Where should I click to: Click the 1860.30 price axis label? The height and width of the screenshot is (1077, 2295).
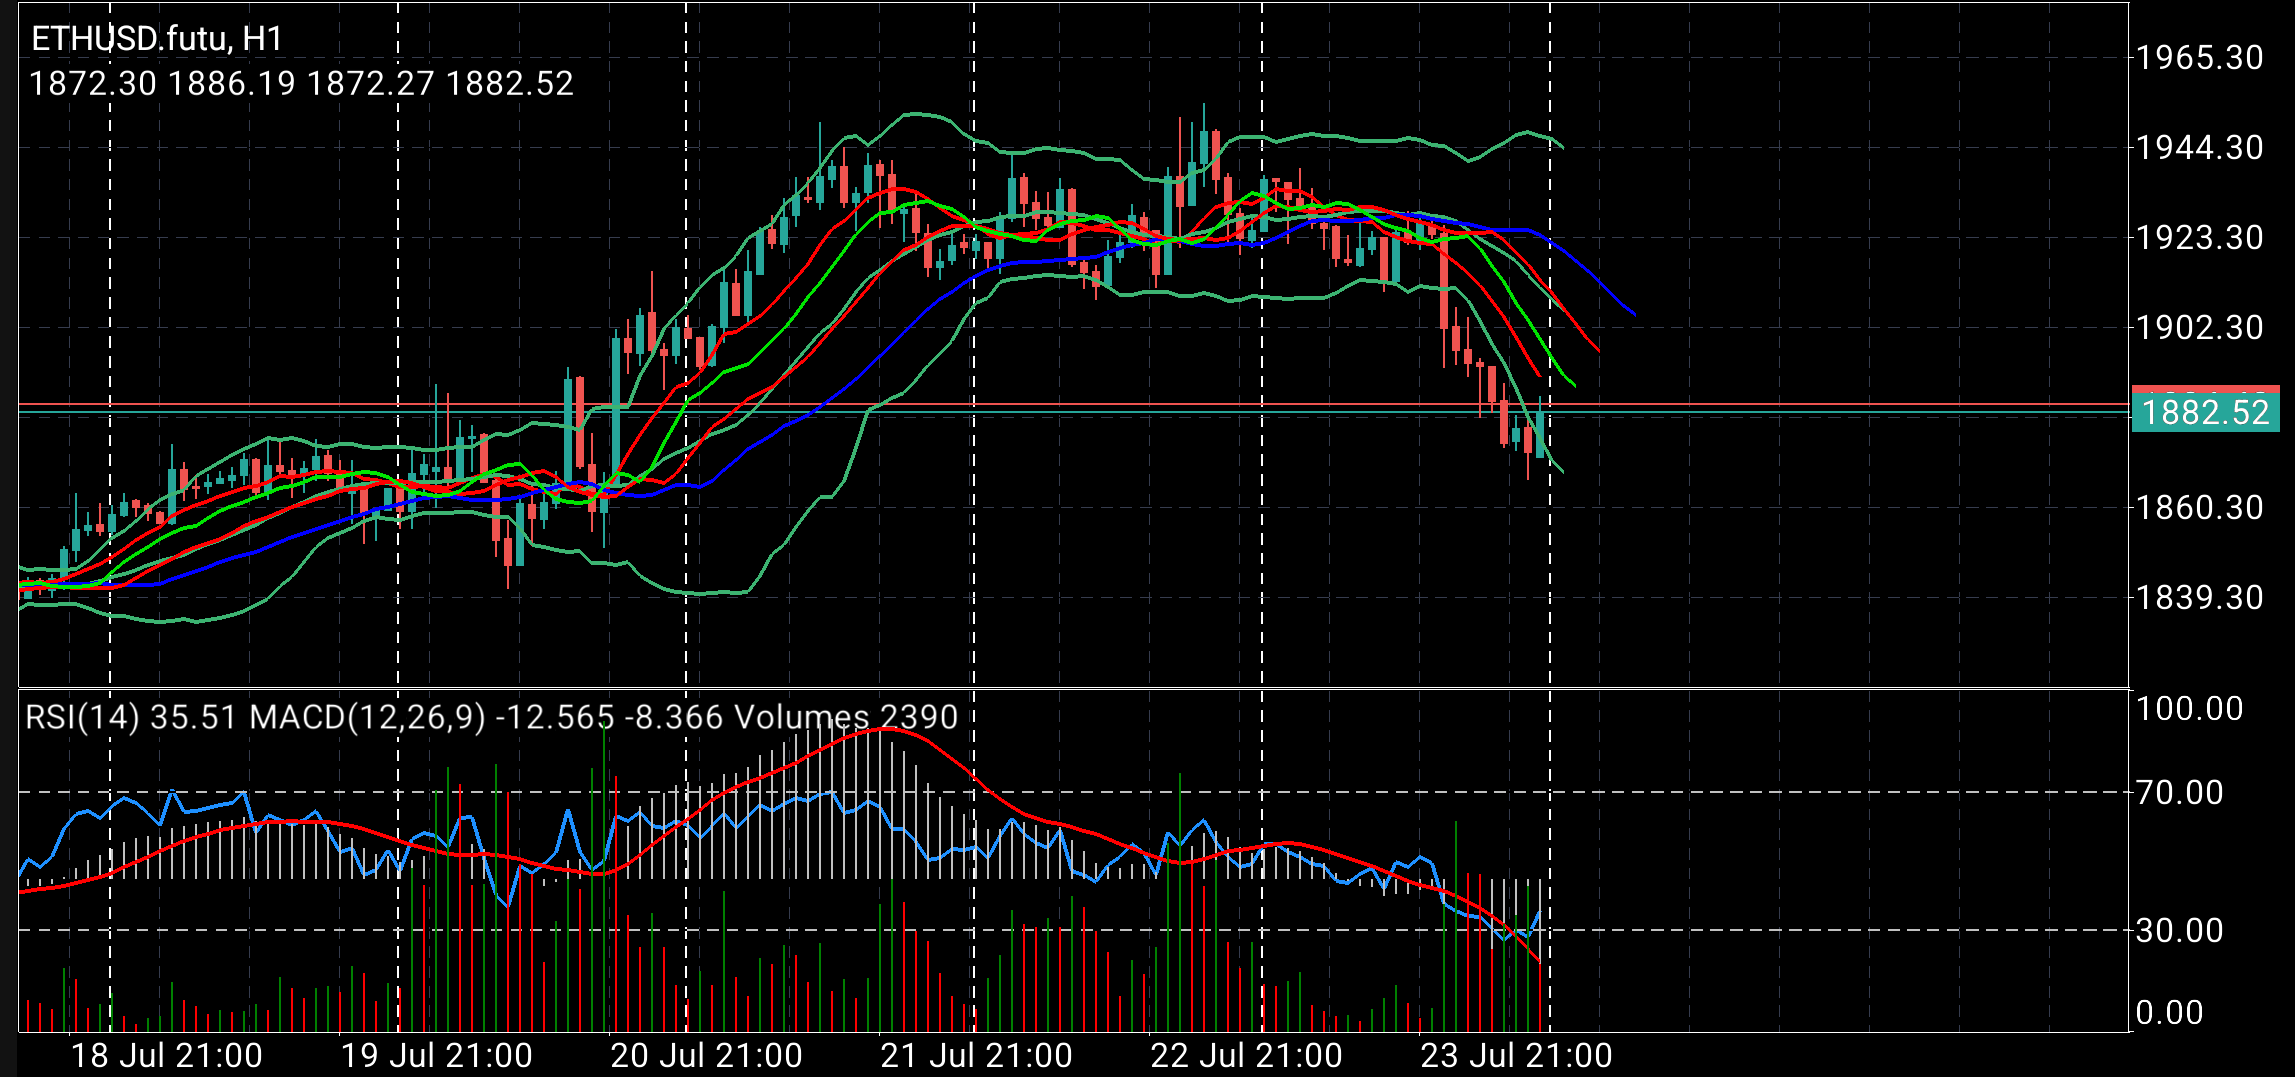pos(2199,507)
